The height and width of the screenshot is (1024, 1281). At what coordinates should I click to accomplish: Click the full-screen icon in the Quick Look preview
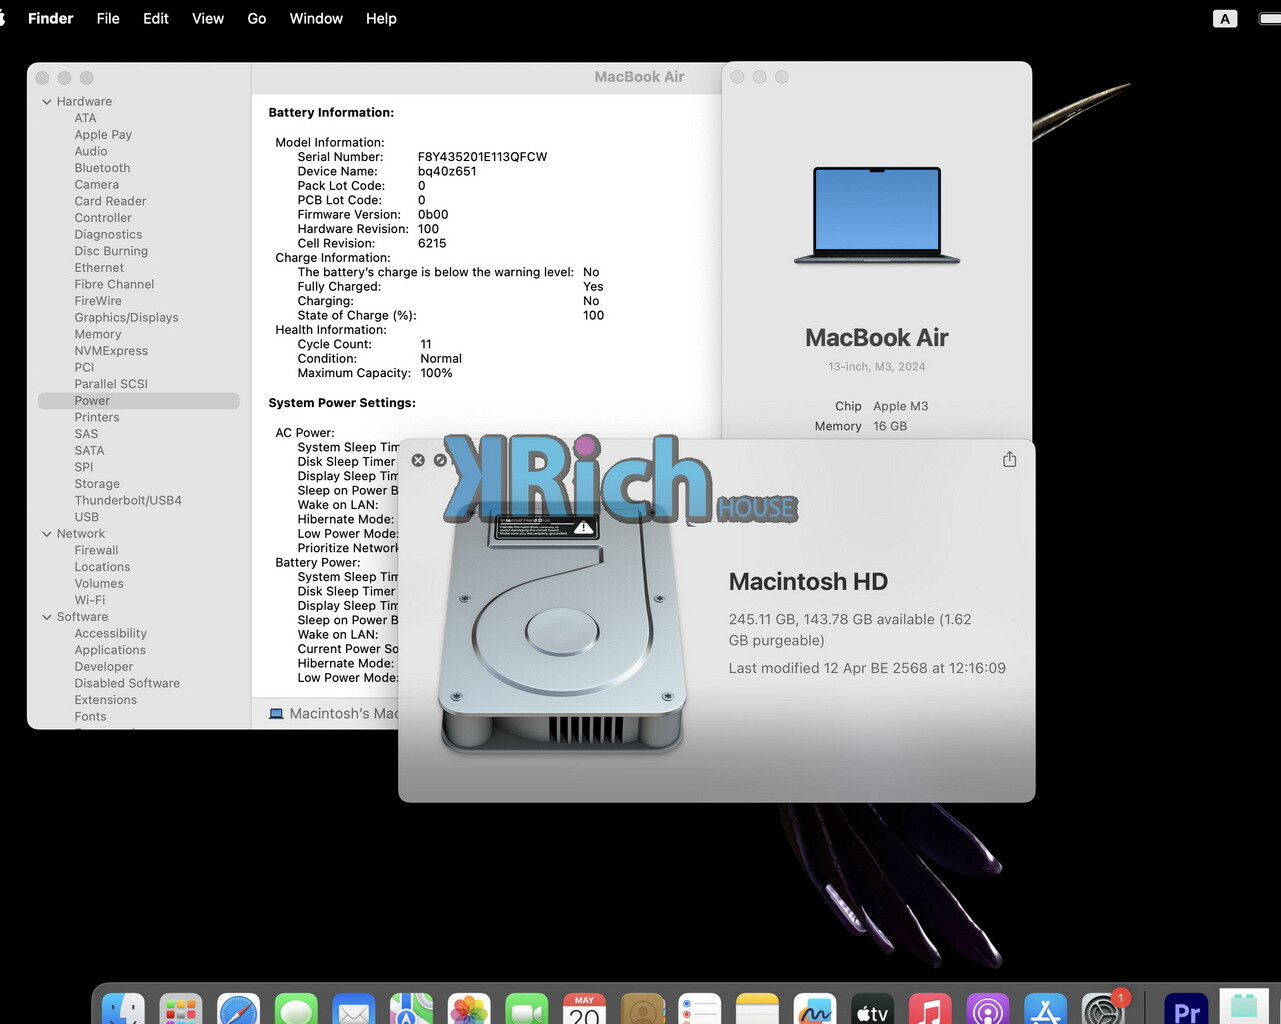pos(440,460)
